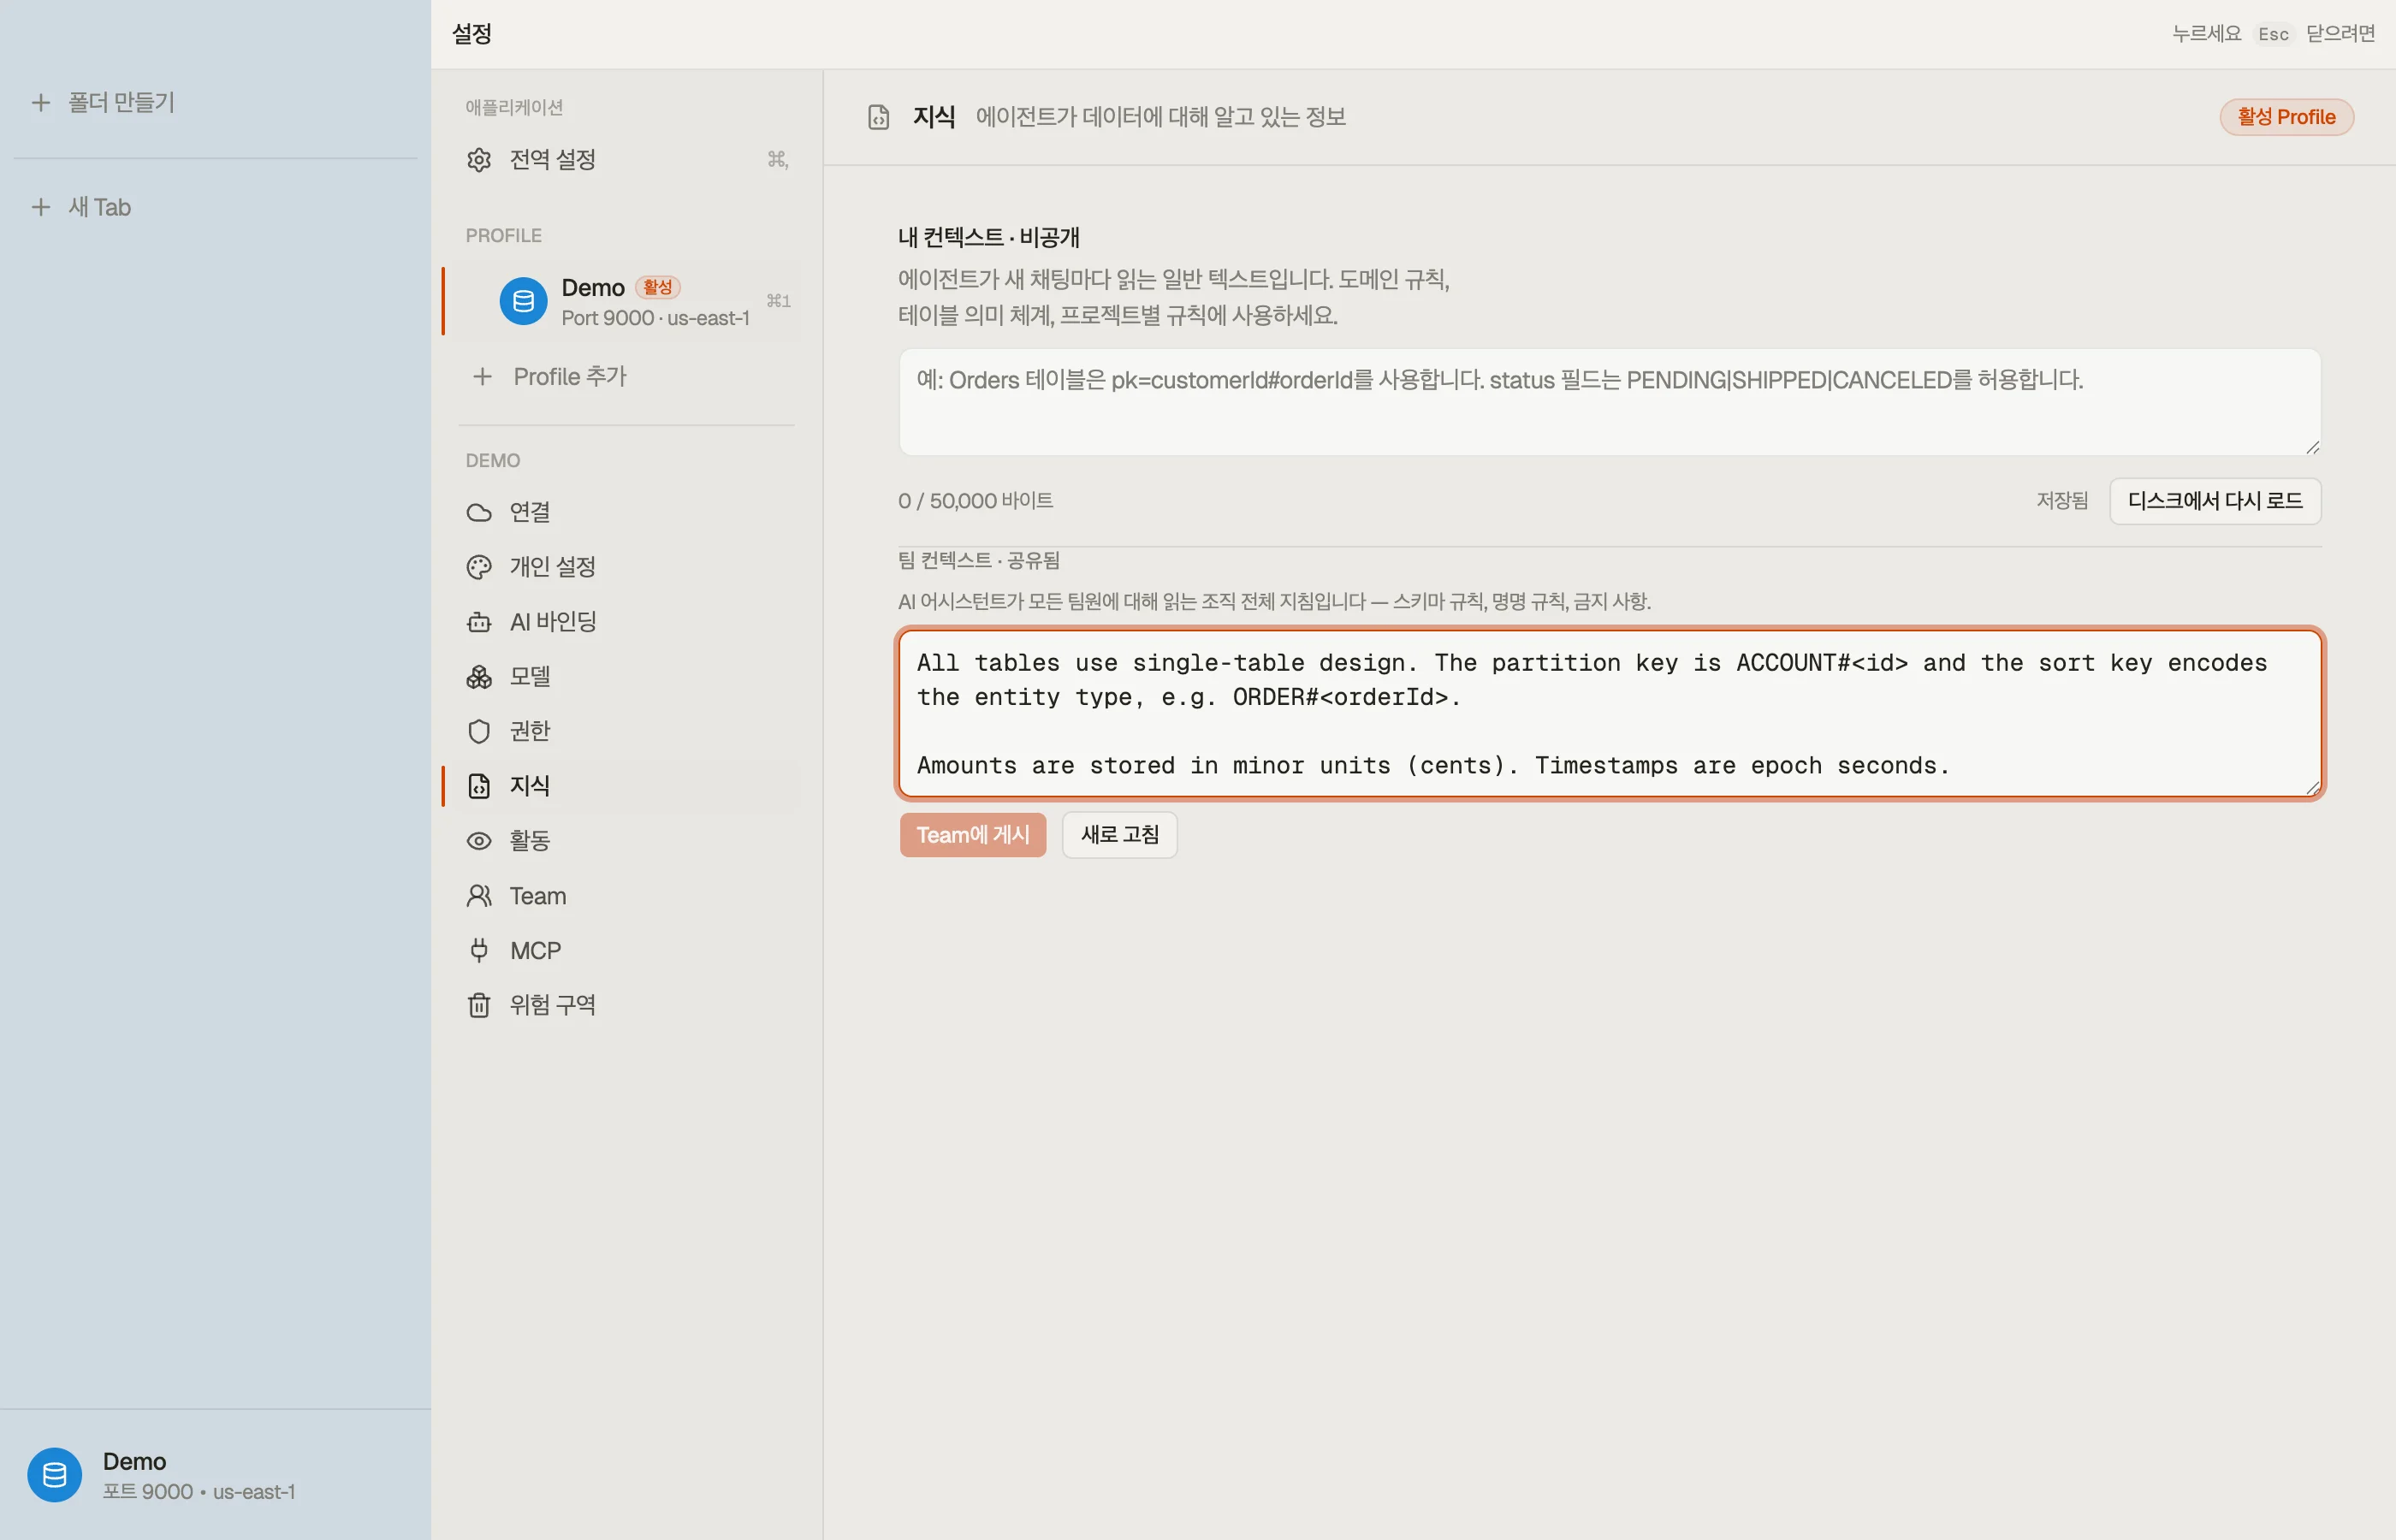Focus the 내 컨텍스트 private text area
This screenshot has width=2396, height=1540.
tap(1609, 402)
